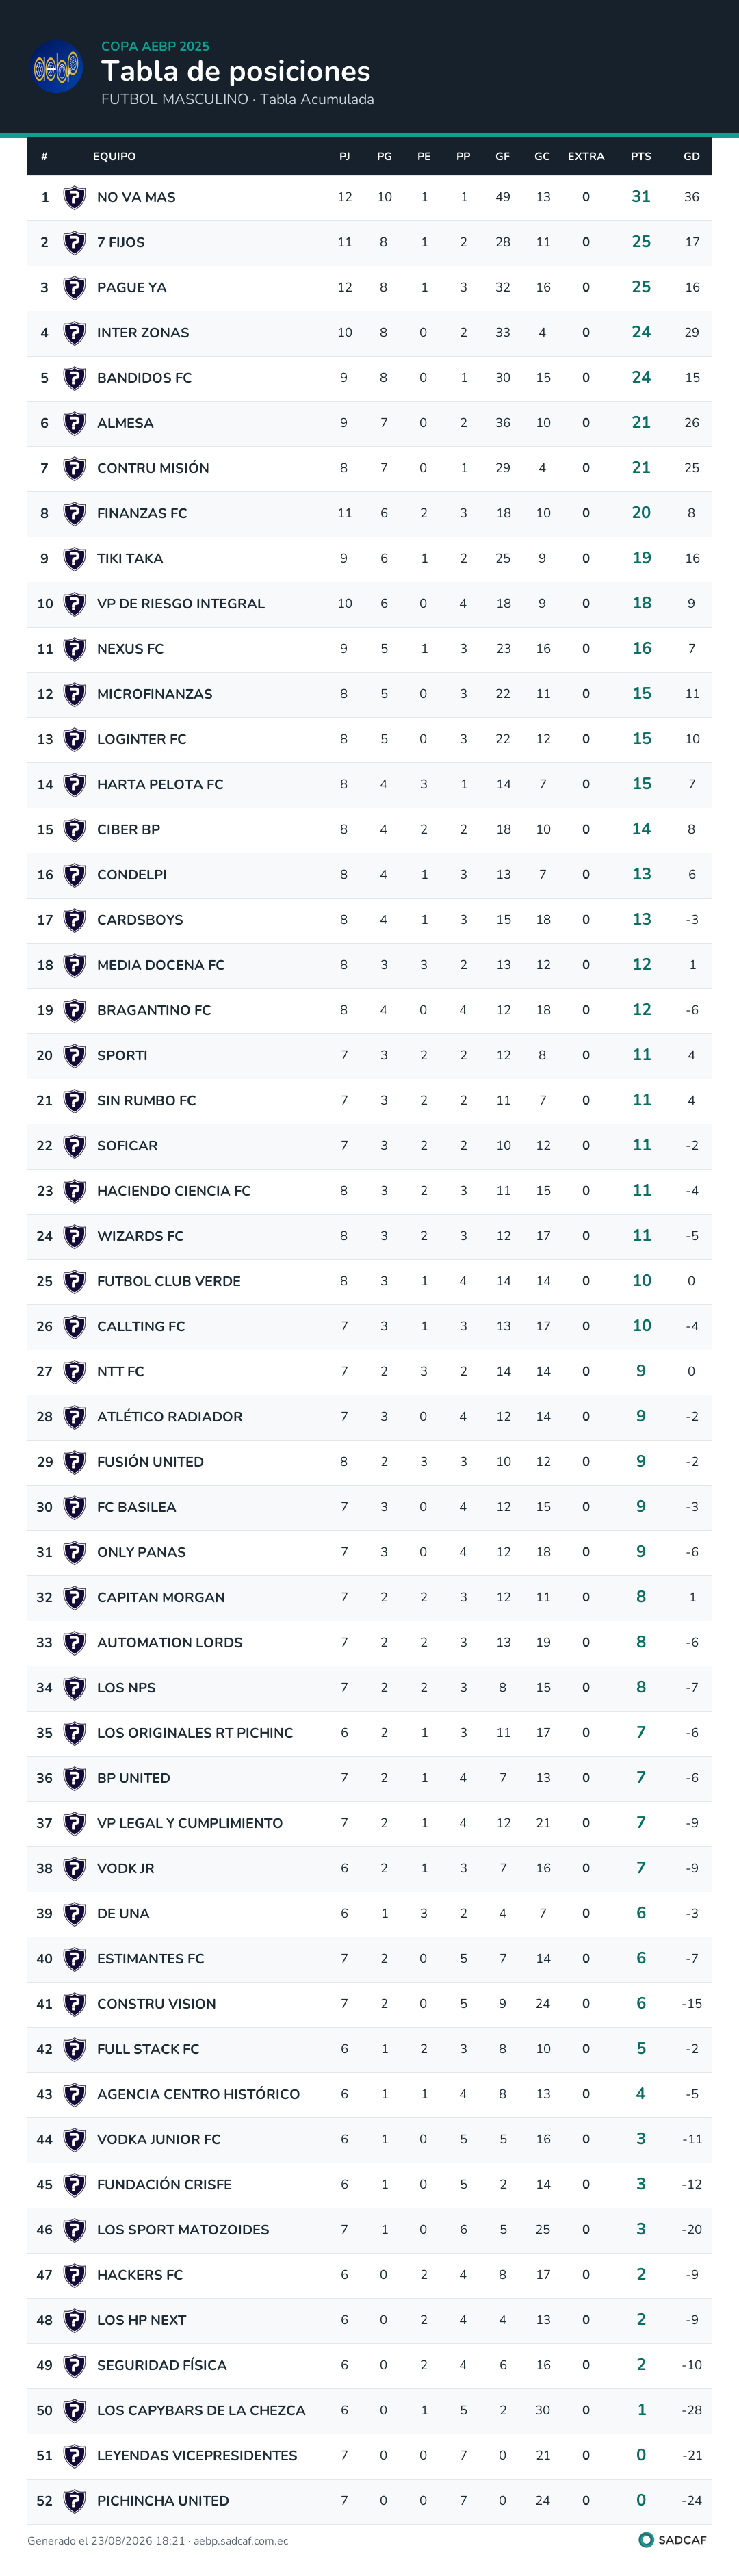Click the DE UNA team shield icon
Image resolution: width=739 pixels, height=2576 pixels.
[74, 1913]
